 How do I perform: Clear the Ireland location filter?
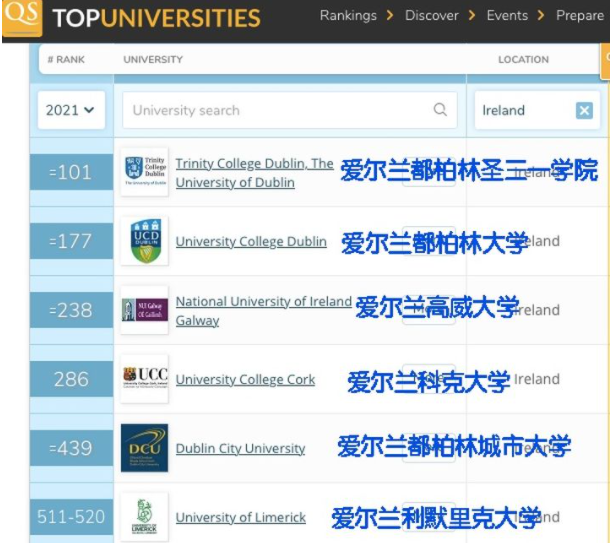pyautogui.click(x=584, y=110)
